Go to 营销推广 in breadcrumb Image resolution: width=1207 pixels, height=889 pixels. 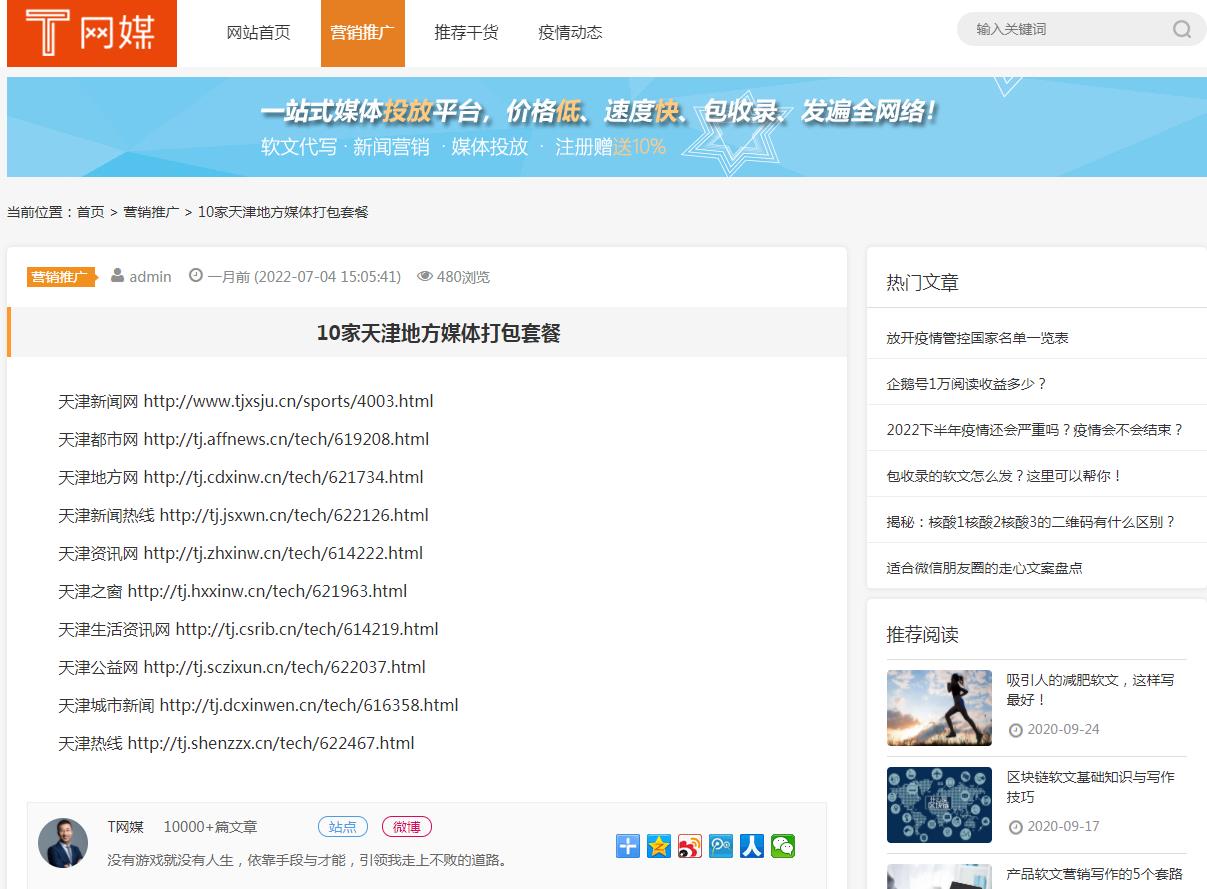152,212
